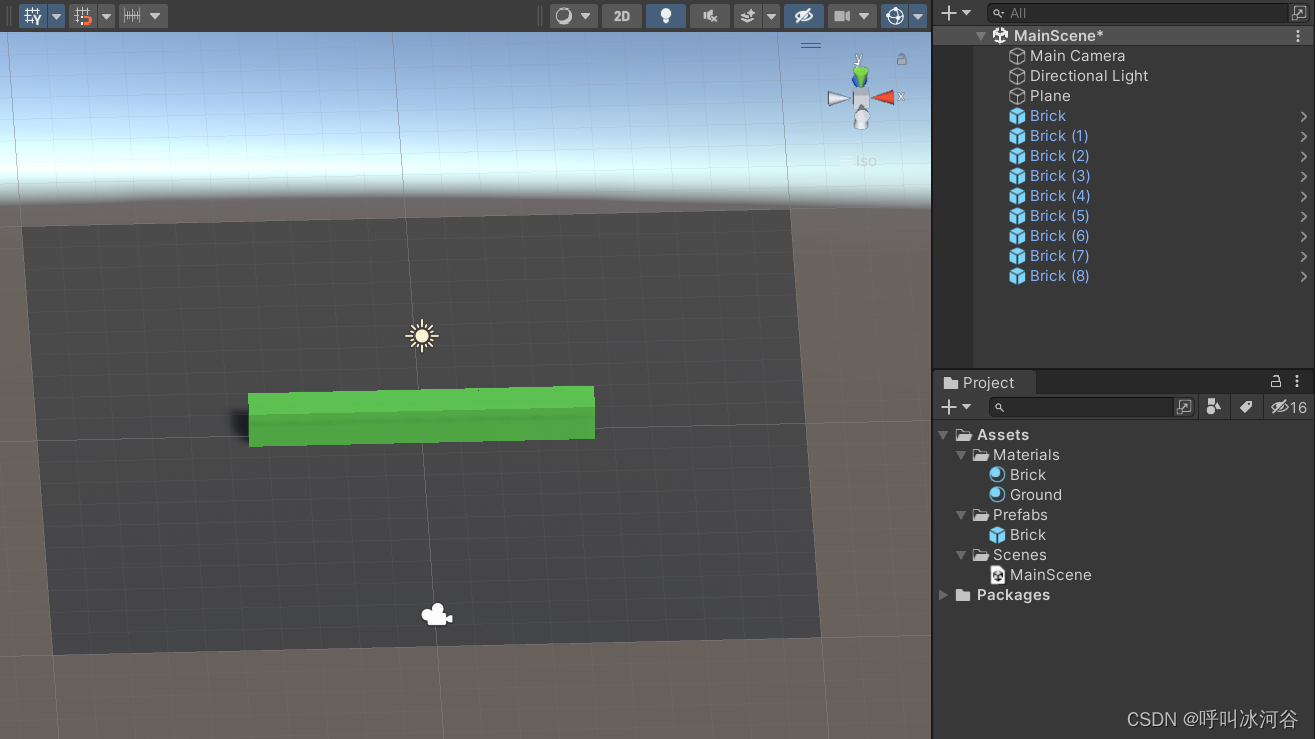Open the Gizmos dropdown arrow
The image size is (1315, 739).
pyautogui.click(x=918, y=16)
